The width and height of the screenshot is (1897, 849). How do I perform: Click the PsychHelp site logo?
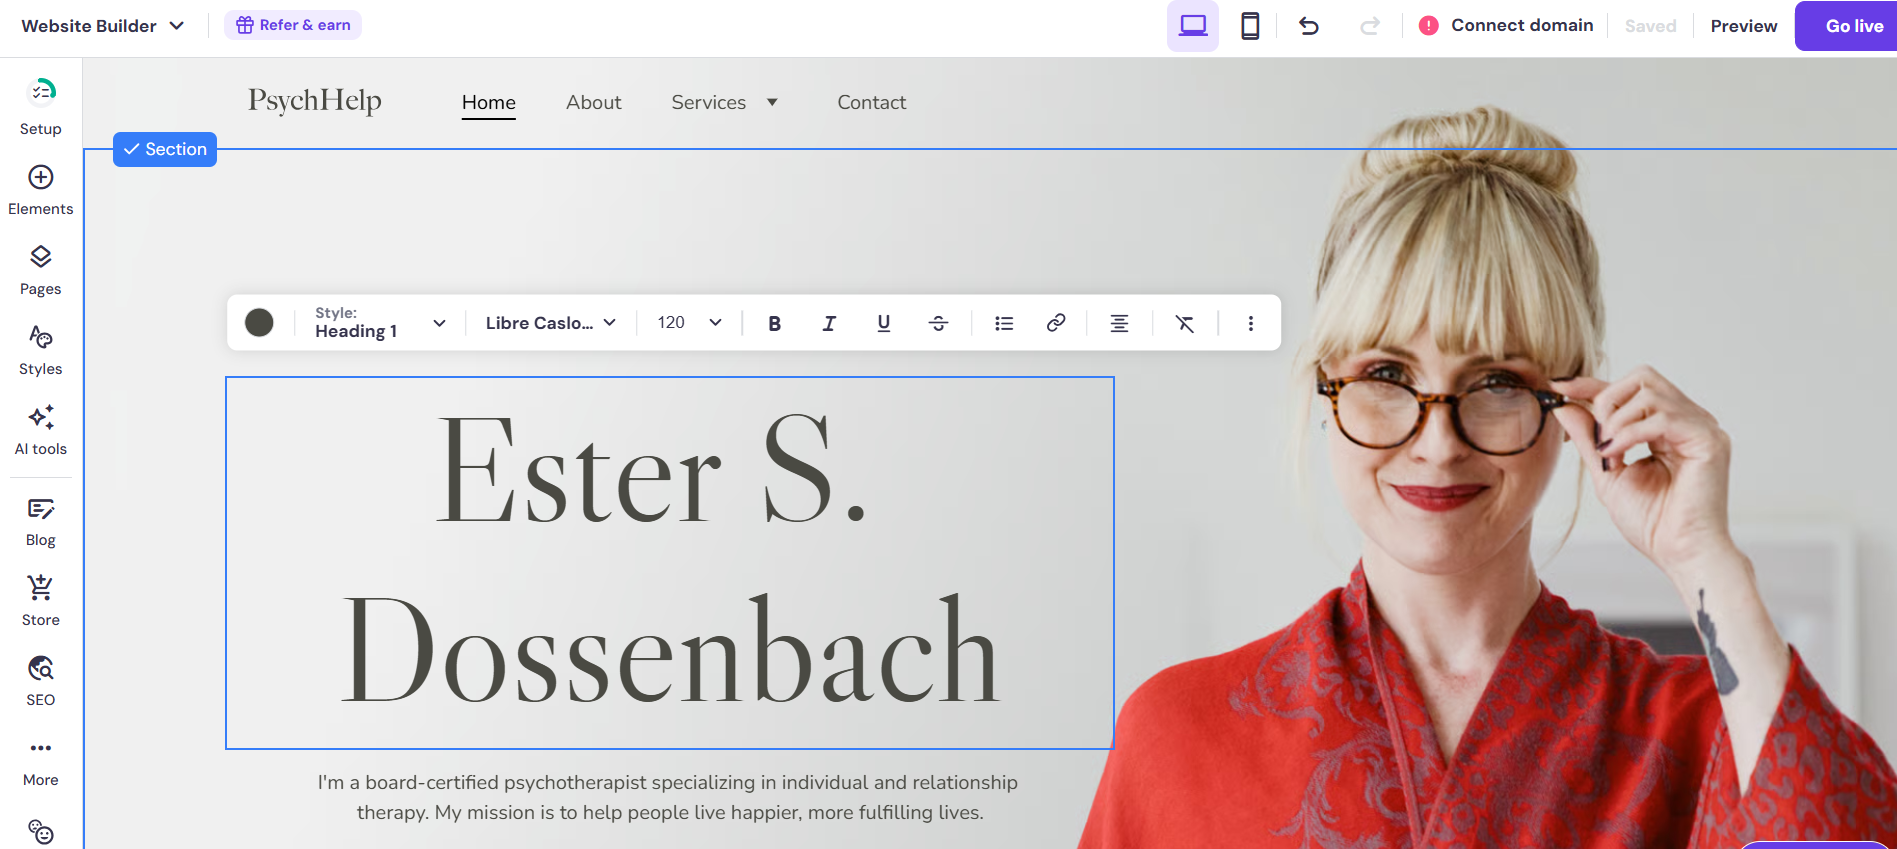pyautogui.click(x=315, y=101)
